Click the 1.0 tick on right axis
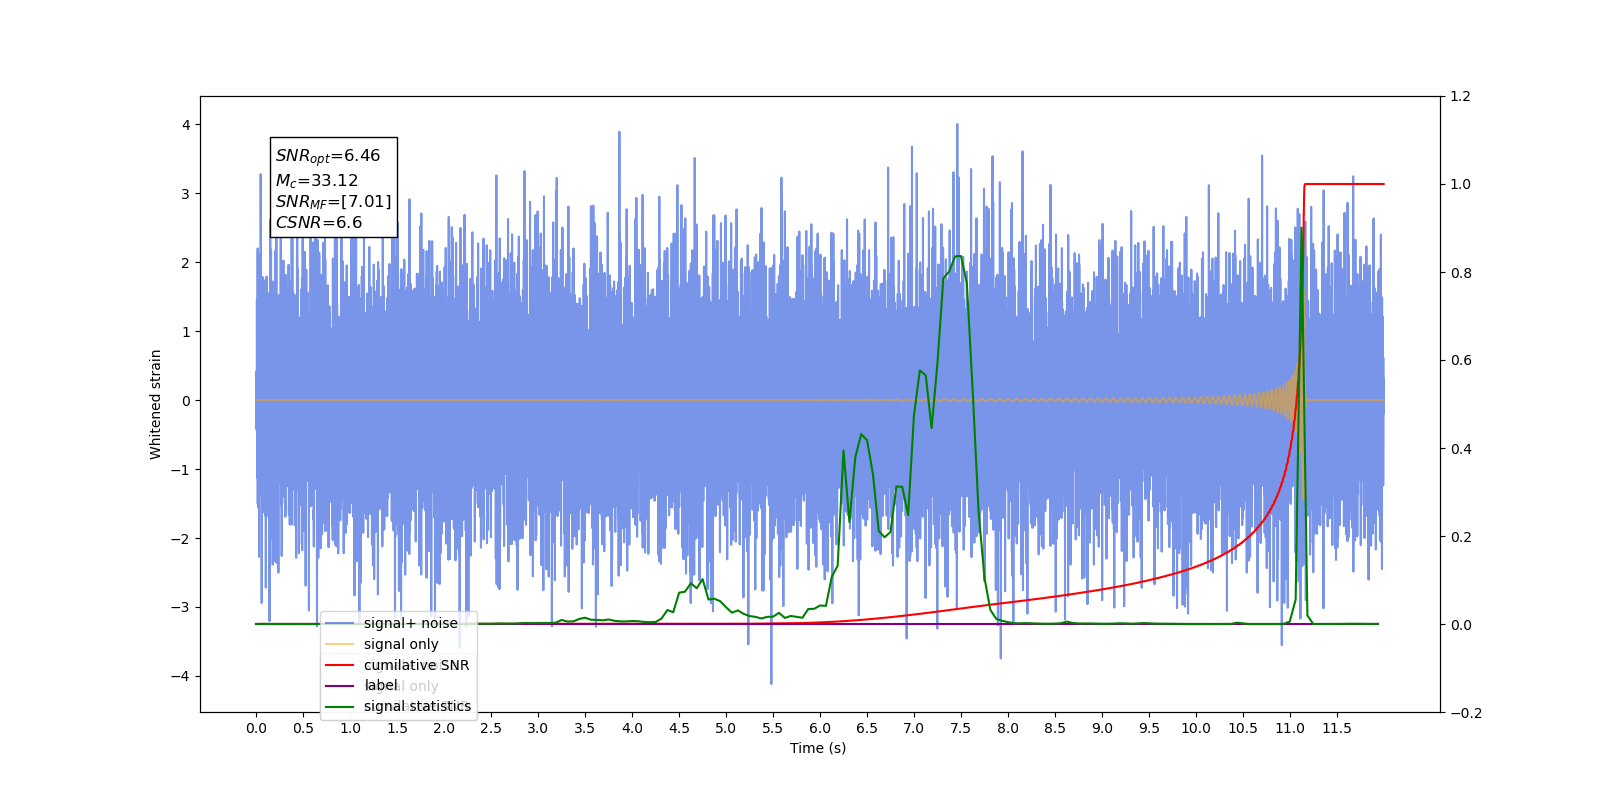The height and width of the screenshot is (800, 1600). [x=1461, y=185]
